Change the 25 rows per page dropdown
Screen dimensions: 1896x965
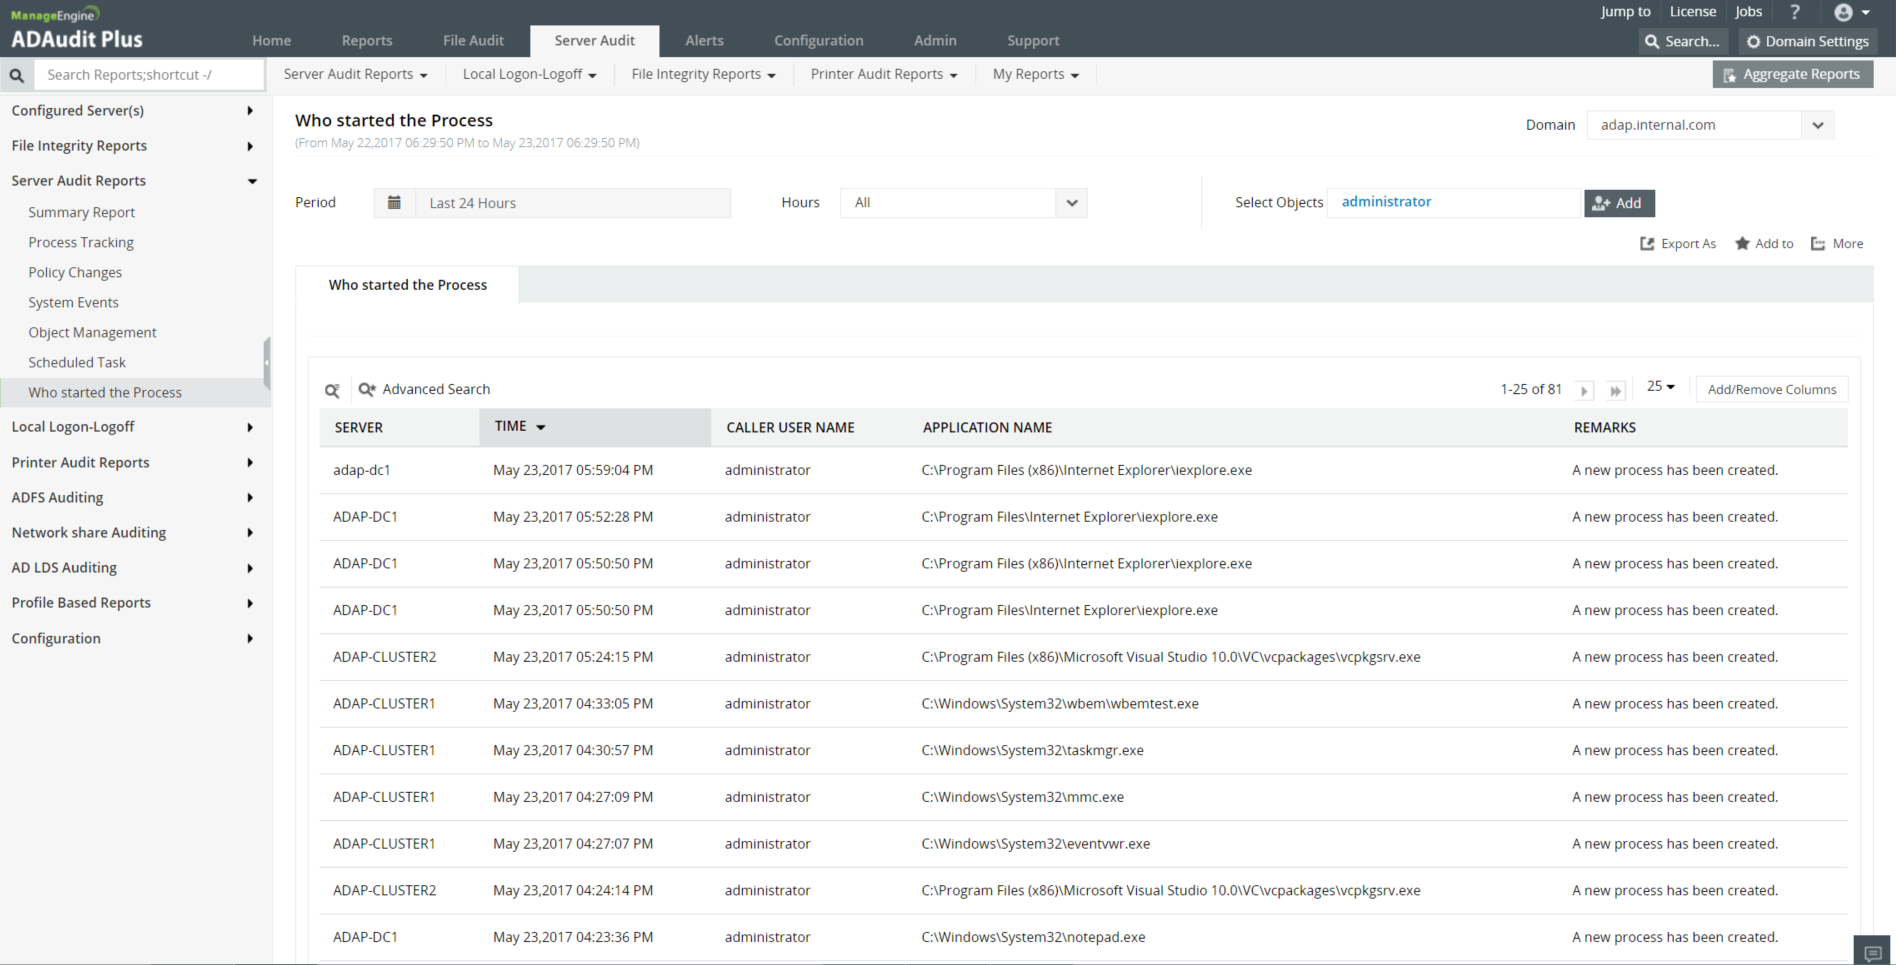click(1660, 387)
